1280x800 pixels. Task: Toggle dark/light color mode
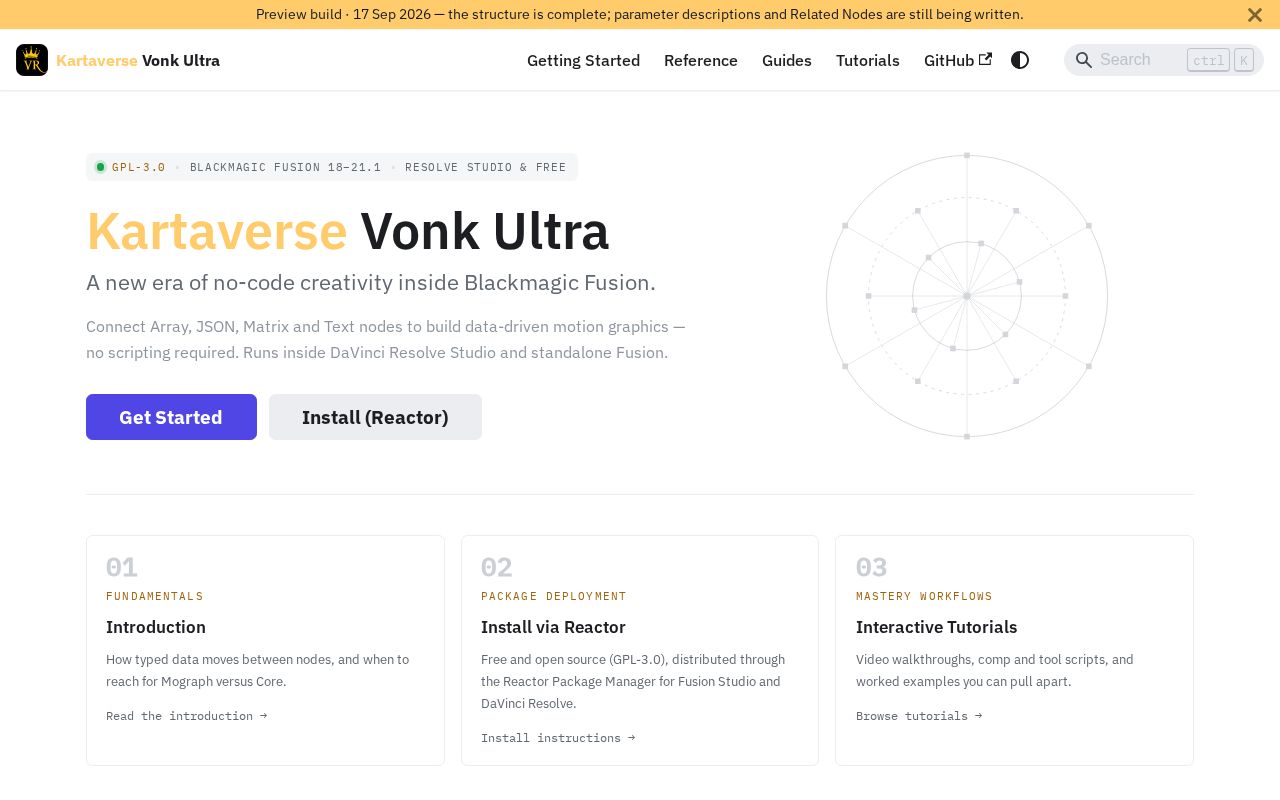tap(1020, 60)
